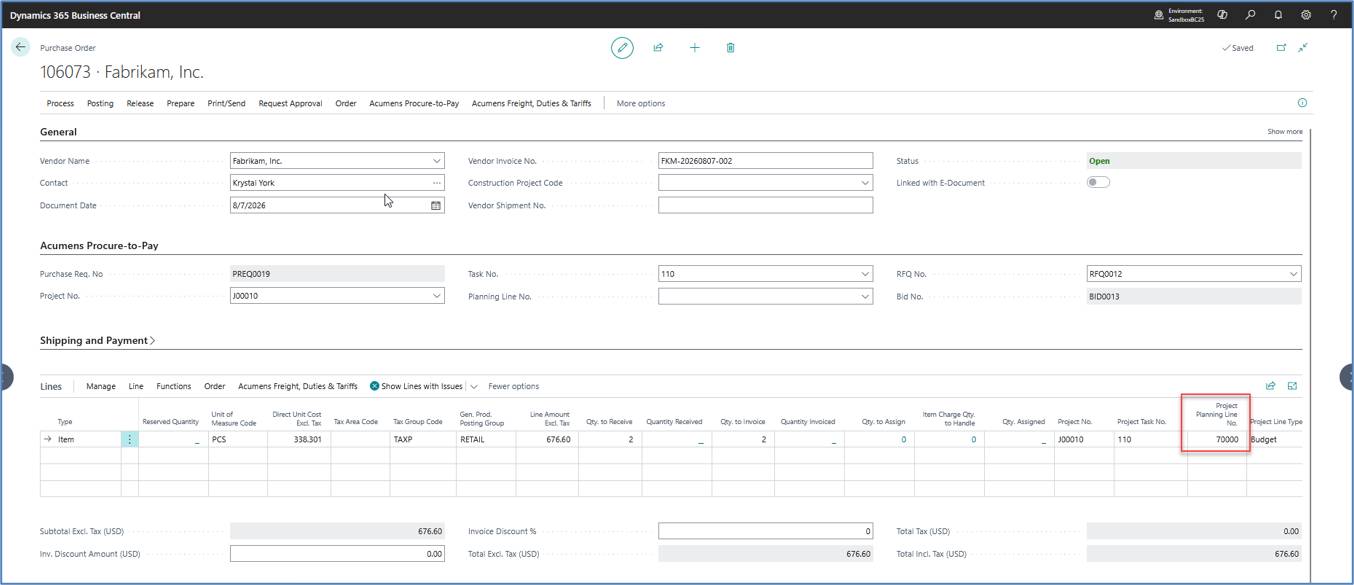Show FactBox info pane icon
Image resolution: width=1354 pixels, height=585 pixels.
(x=1302, y=102)
